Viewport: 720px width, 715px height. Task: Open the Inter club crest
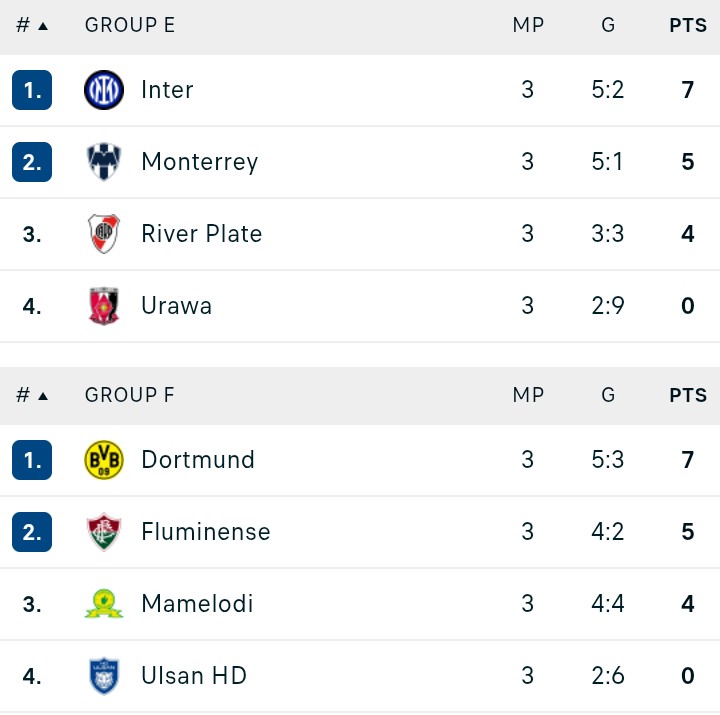click(x=104, y=90)
